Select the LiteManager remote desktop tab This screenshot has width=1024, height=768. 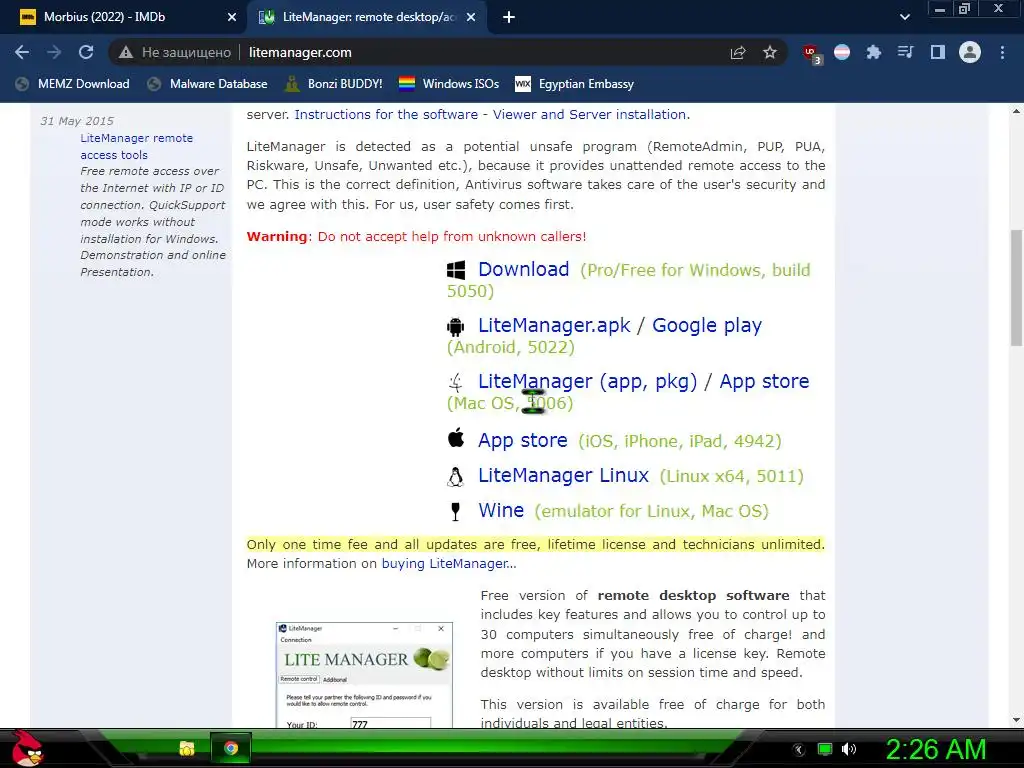369,18
